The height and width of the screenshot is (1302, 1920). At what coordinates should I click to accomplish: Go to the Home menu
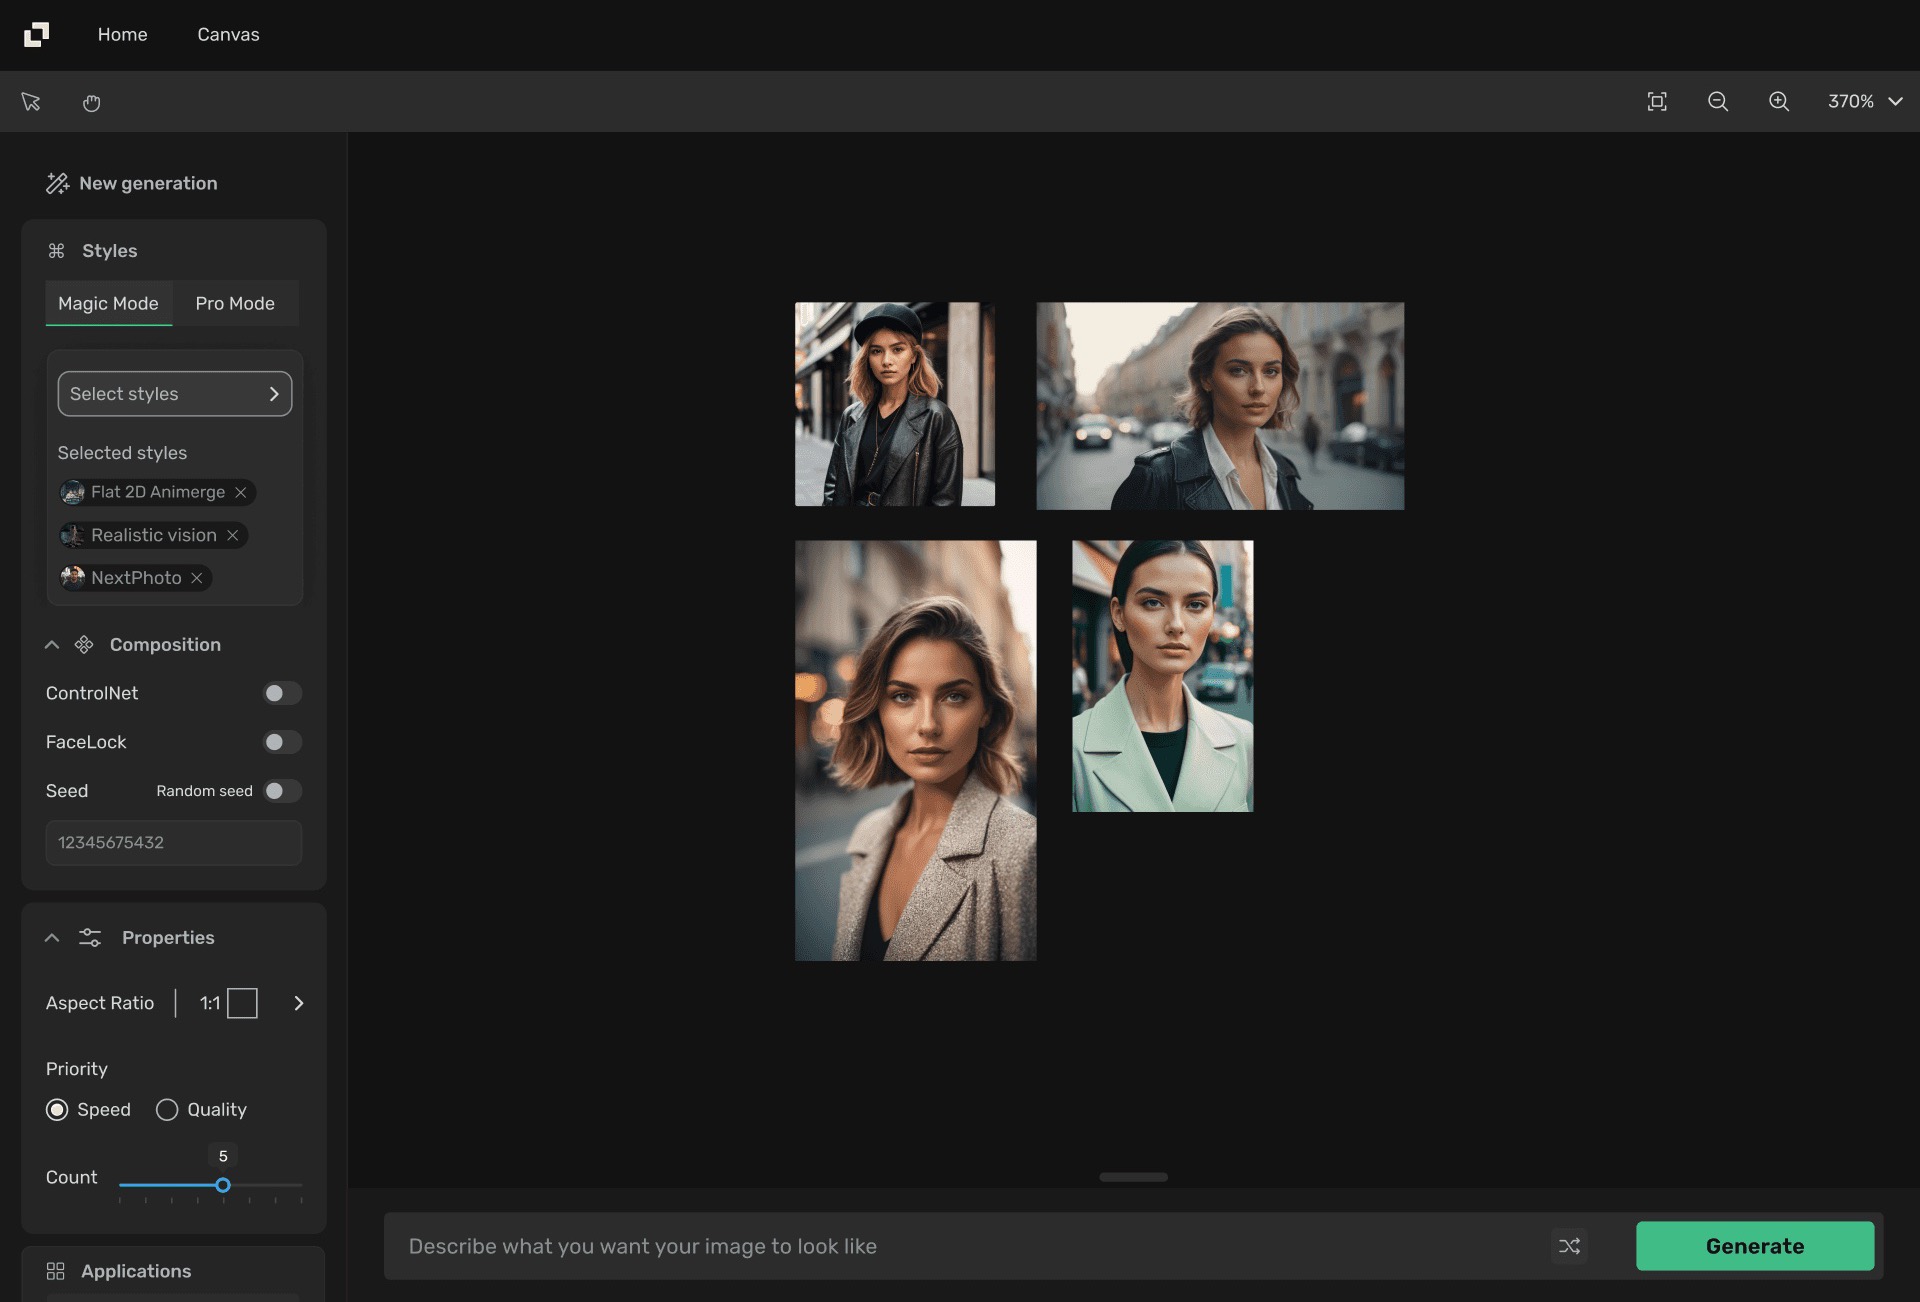[122, 34]
